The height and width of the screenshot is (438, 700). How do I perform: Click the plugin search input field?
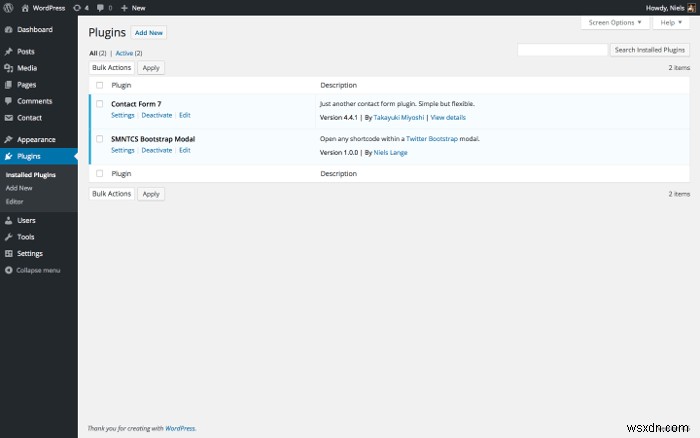(562, 50)
